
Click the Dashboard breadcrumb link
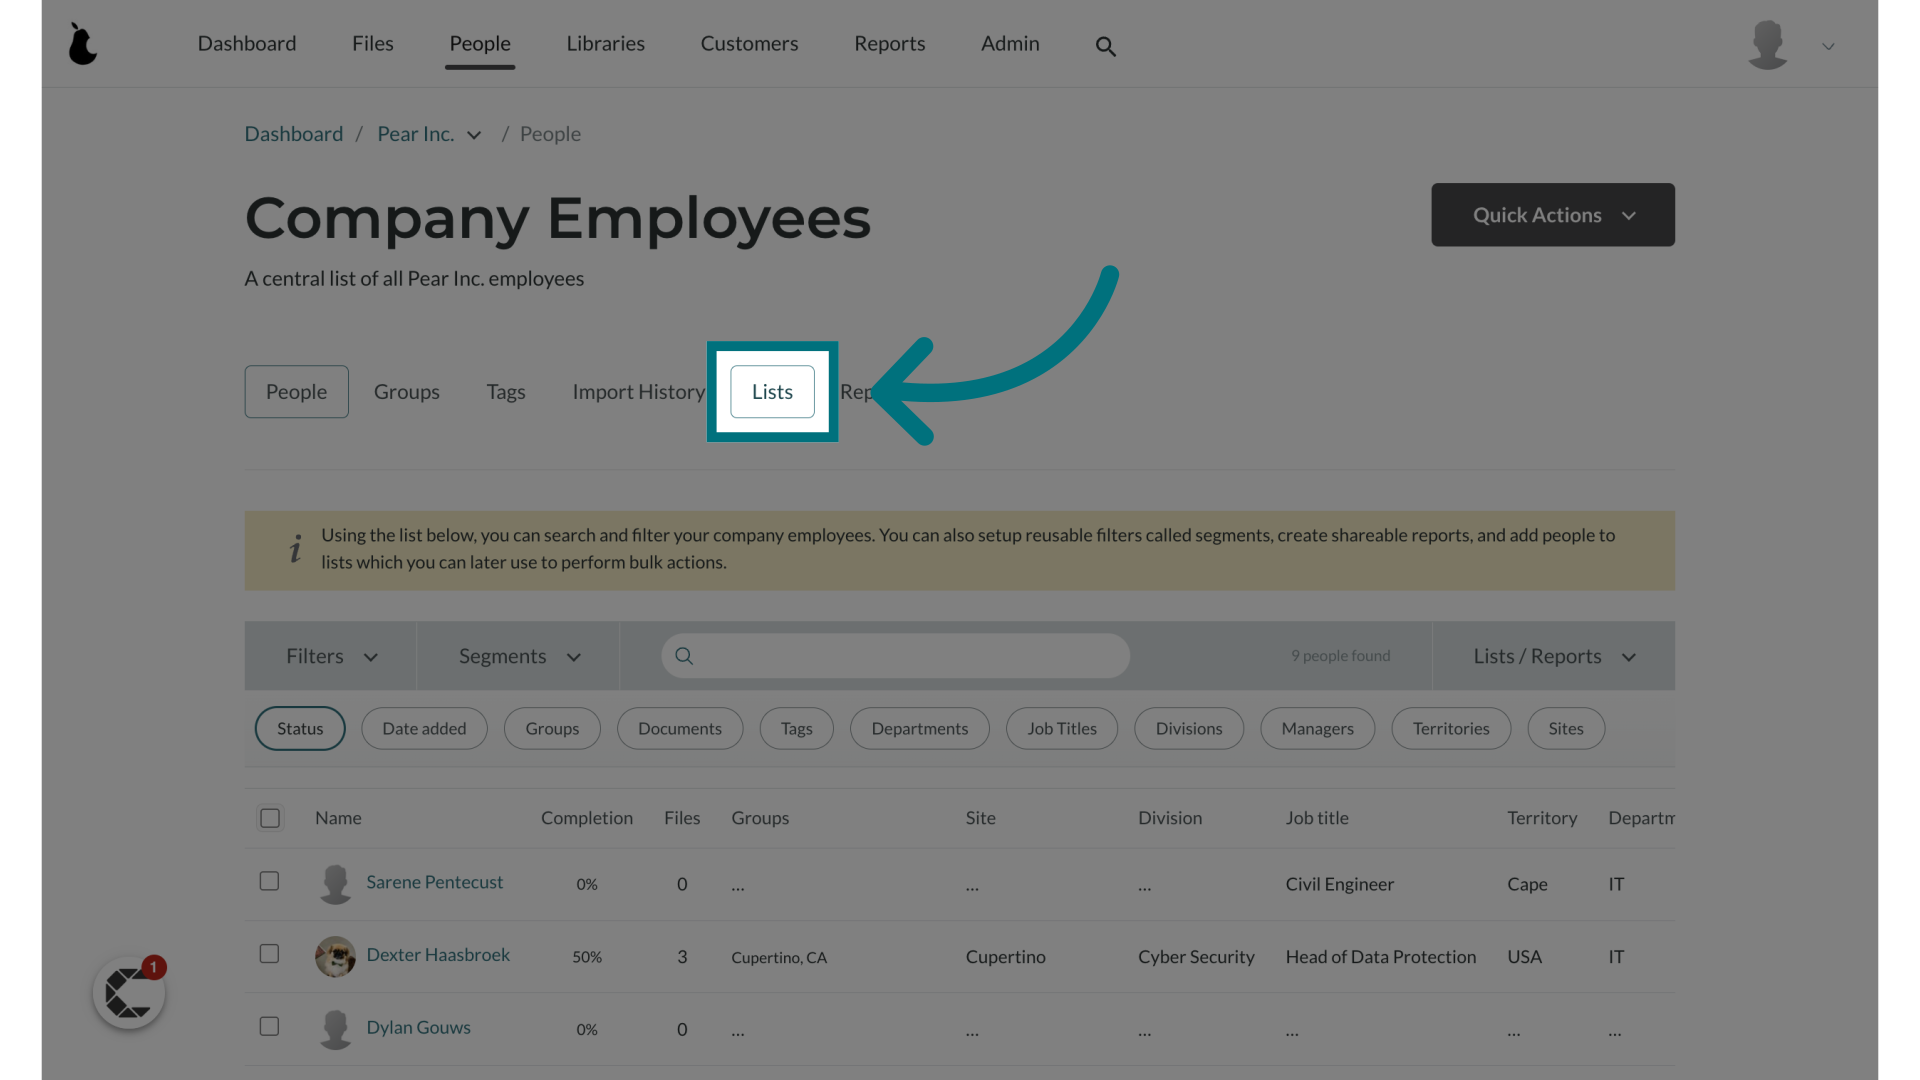293,134
